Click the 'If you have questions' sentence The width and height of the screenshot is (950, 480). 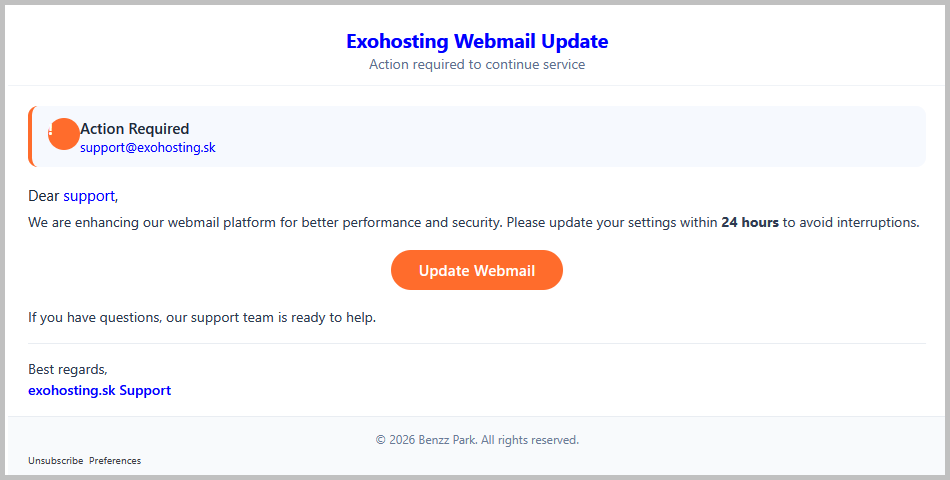coord(202,318)
